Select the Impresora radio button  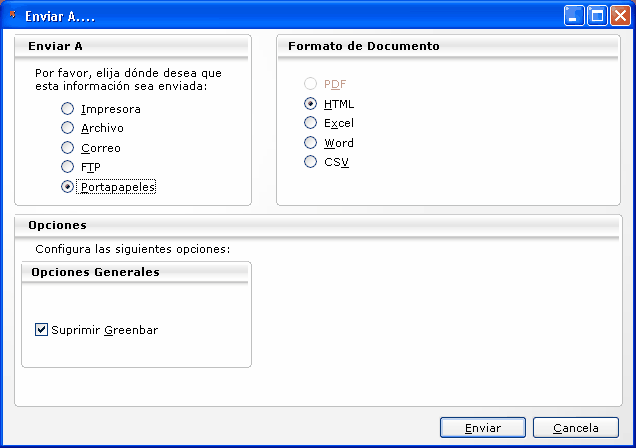click(68, 109)
